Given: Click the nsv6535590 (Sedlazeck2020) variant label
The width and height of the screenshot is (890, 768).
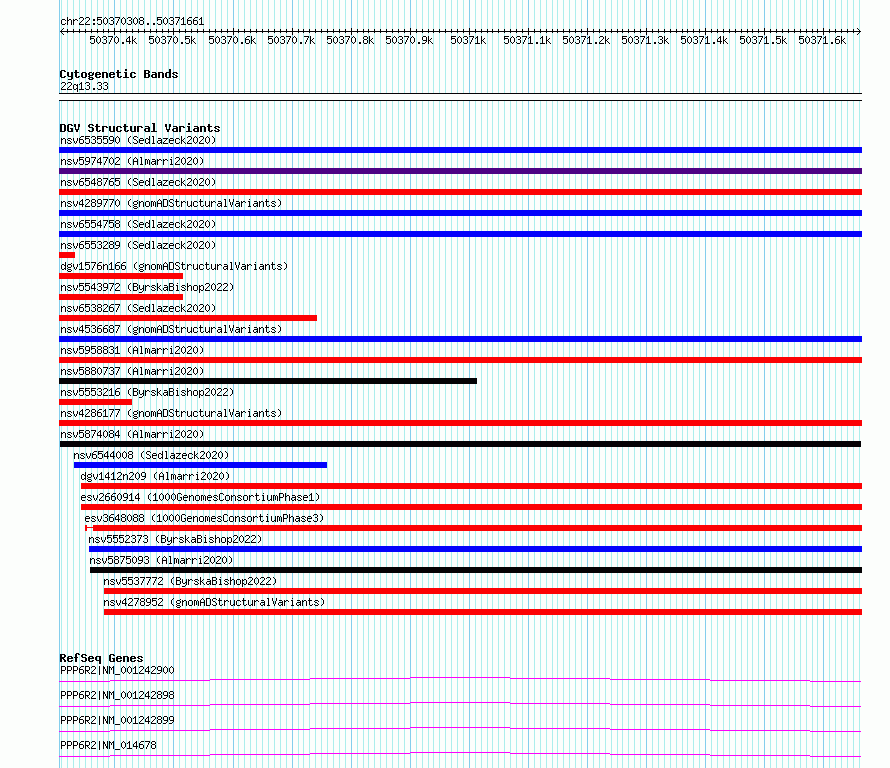Looking at the screenshot, I should [x=138, y=140].
